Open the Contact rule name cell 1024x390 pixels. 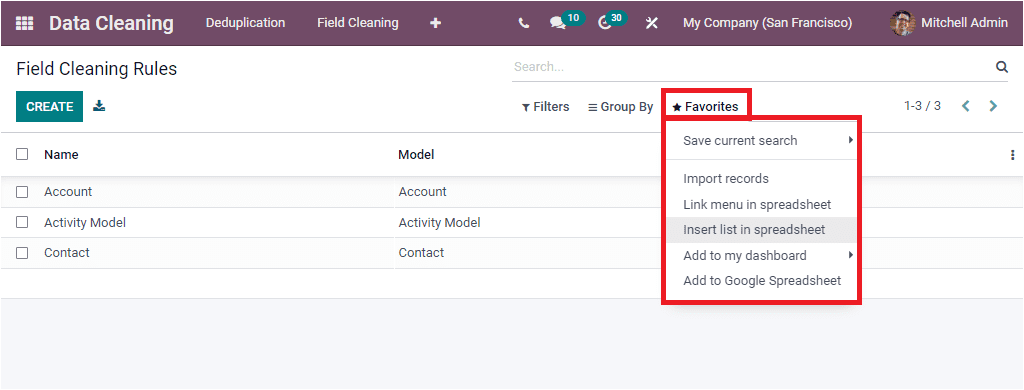click(x=67, y=253)
